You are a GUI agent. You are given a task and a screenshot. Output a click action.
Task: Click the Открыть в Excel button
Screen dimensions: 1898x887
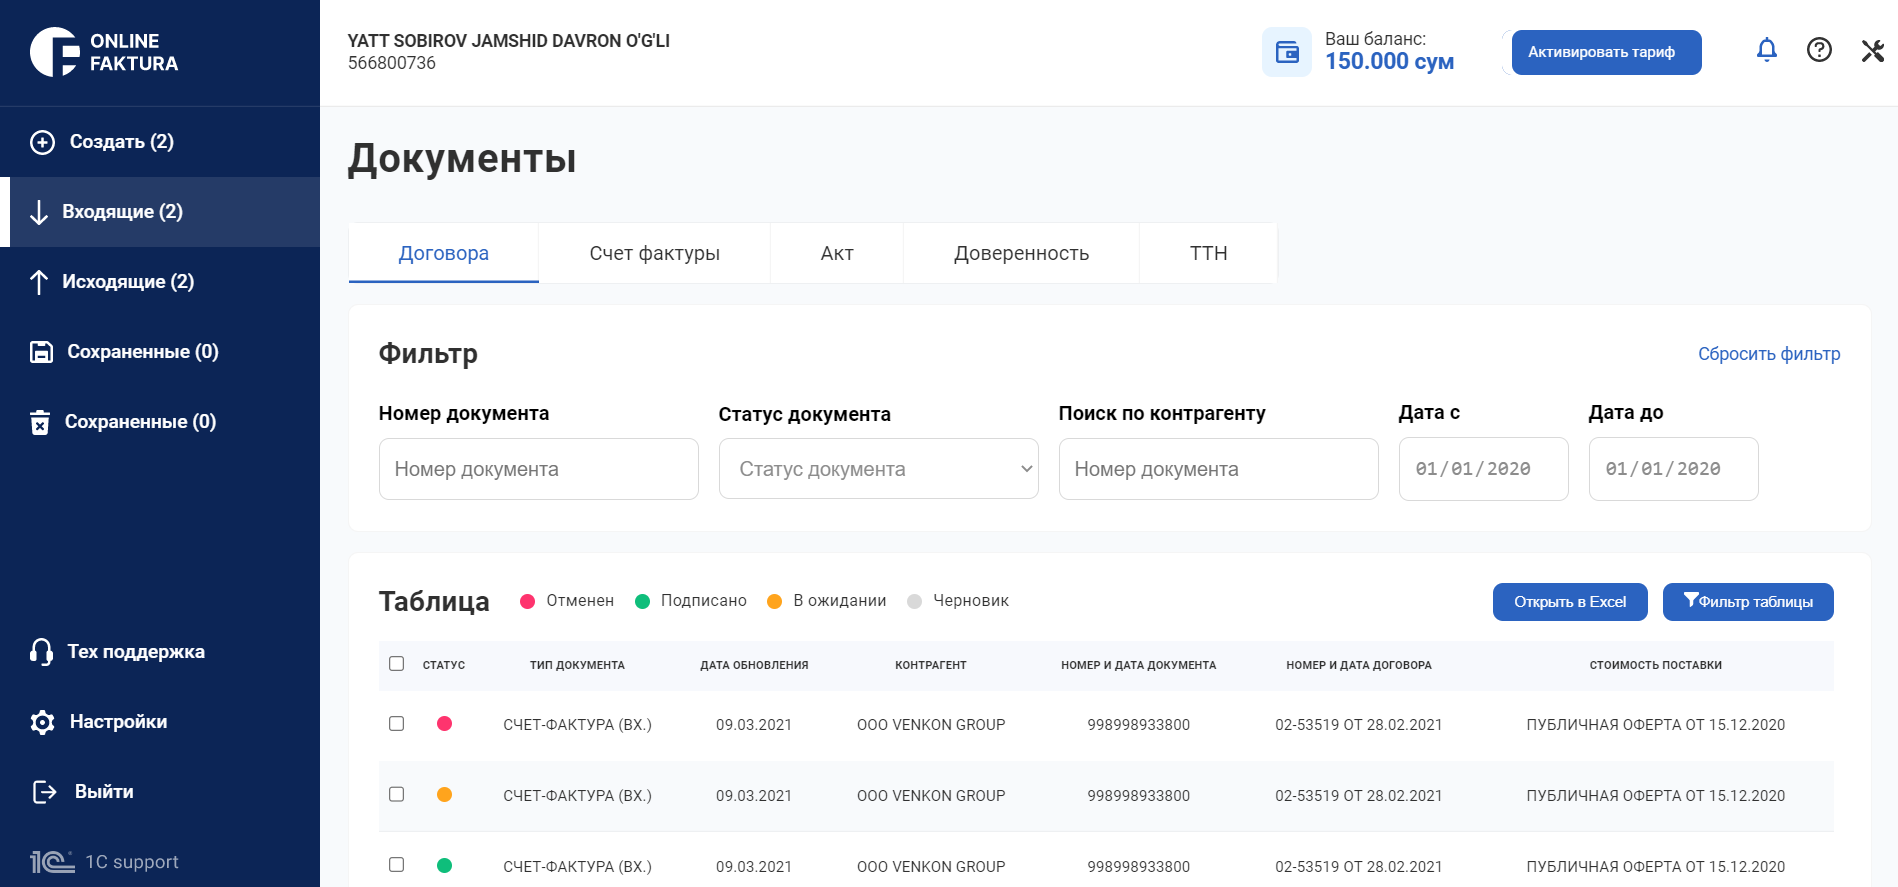1569,602
